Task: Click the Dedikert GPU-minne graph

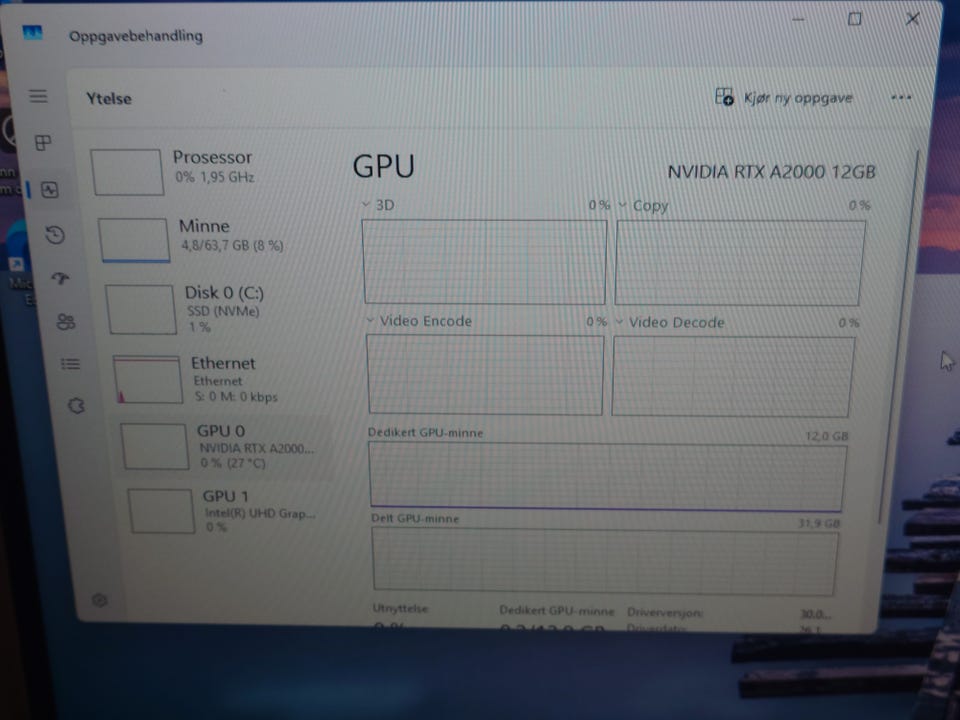Action: click(607, 478)
